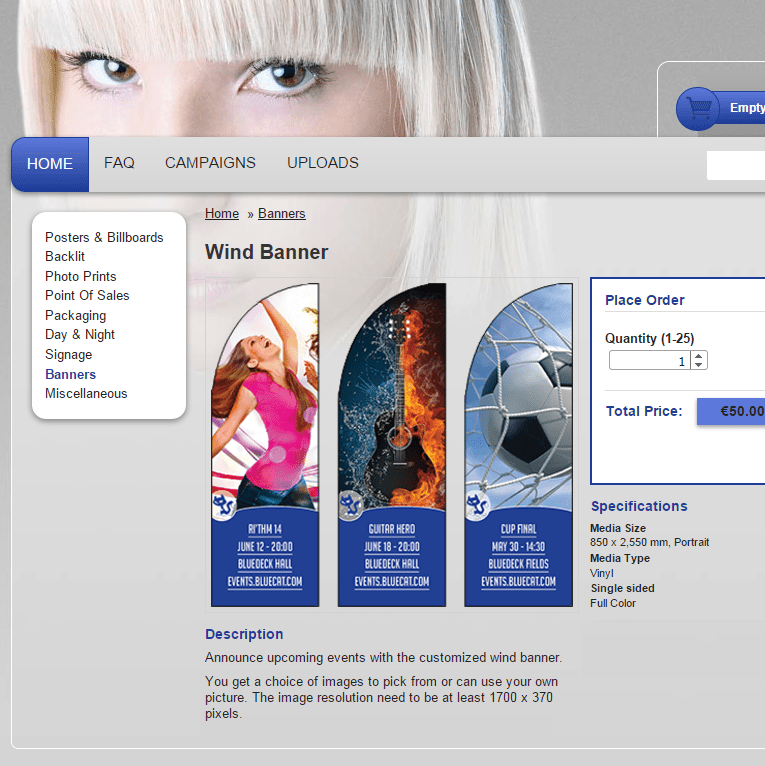765x766 pixels.
Task: Select Point Of Sales in sidebar
Action: pos(87,296)
